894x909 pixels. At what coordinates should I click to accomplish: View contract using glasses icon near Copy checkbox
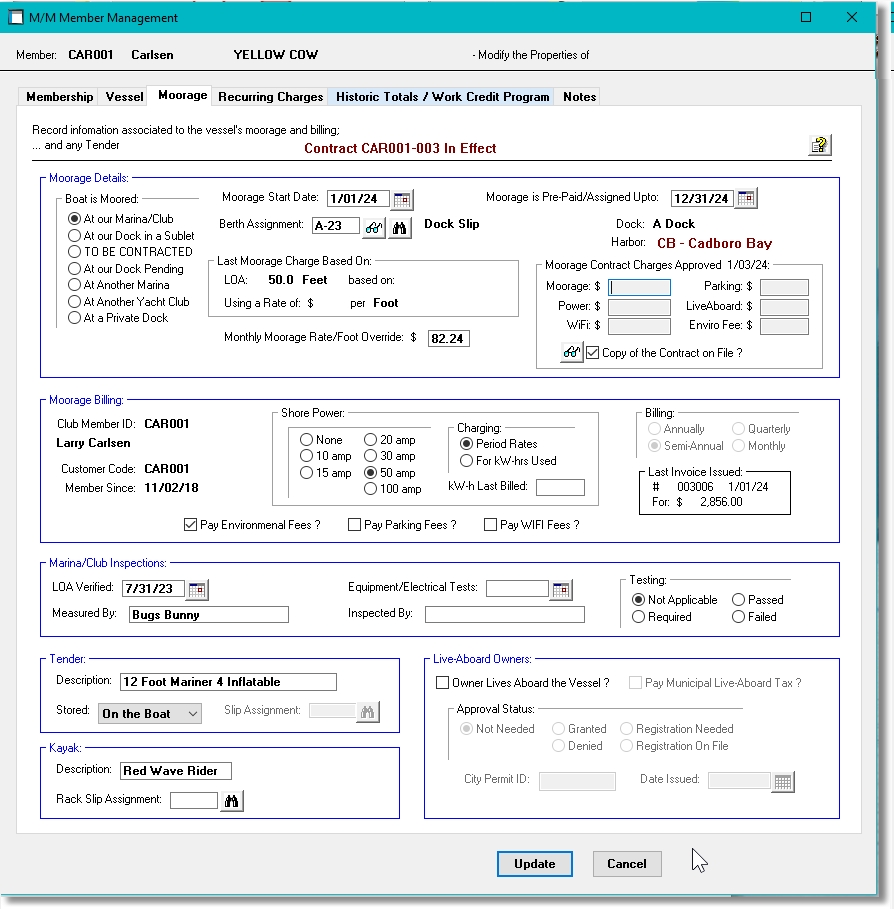(x=571, y=353)
